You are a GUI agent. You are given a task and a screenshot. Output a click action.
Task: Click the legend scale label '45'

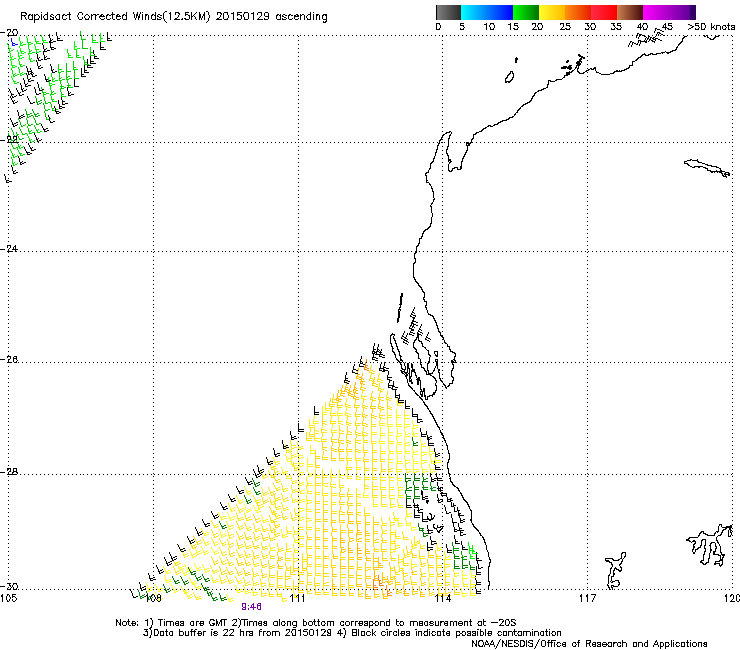click(x=667, y=27)
